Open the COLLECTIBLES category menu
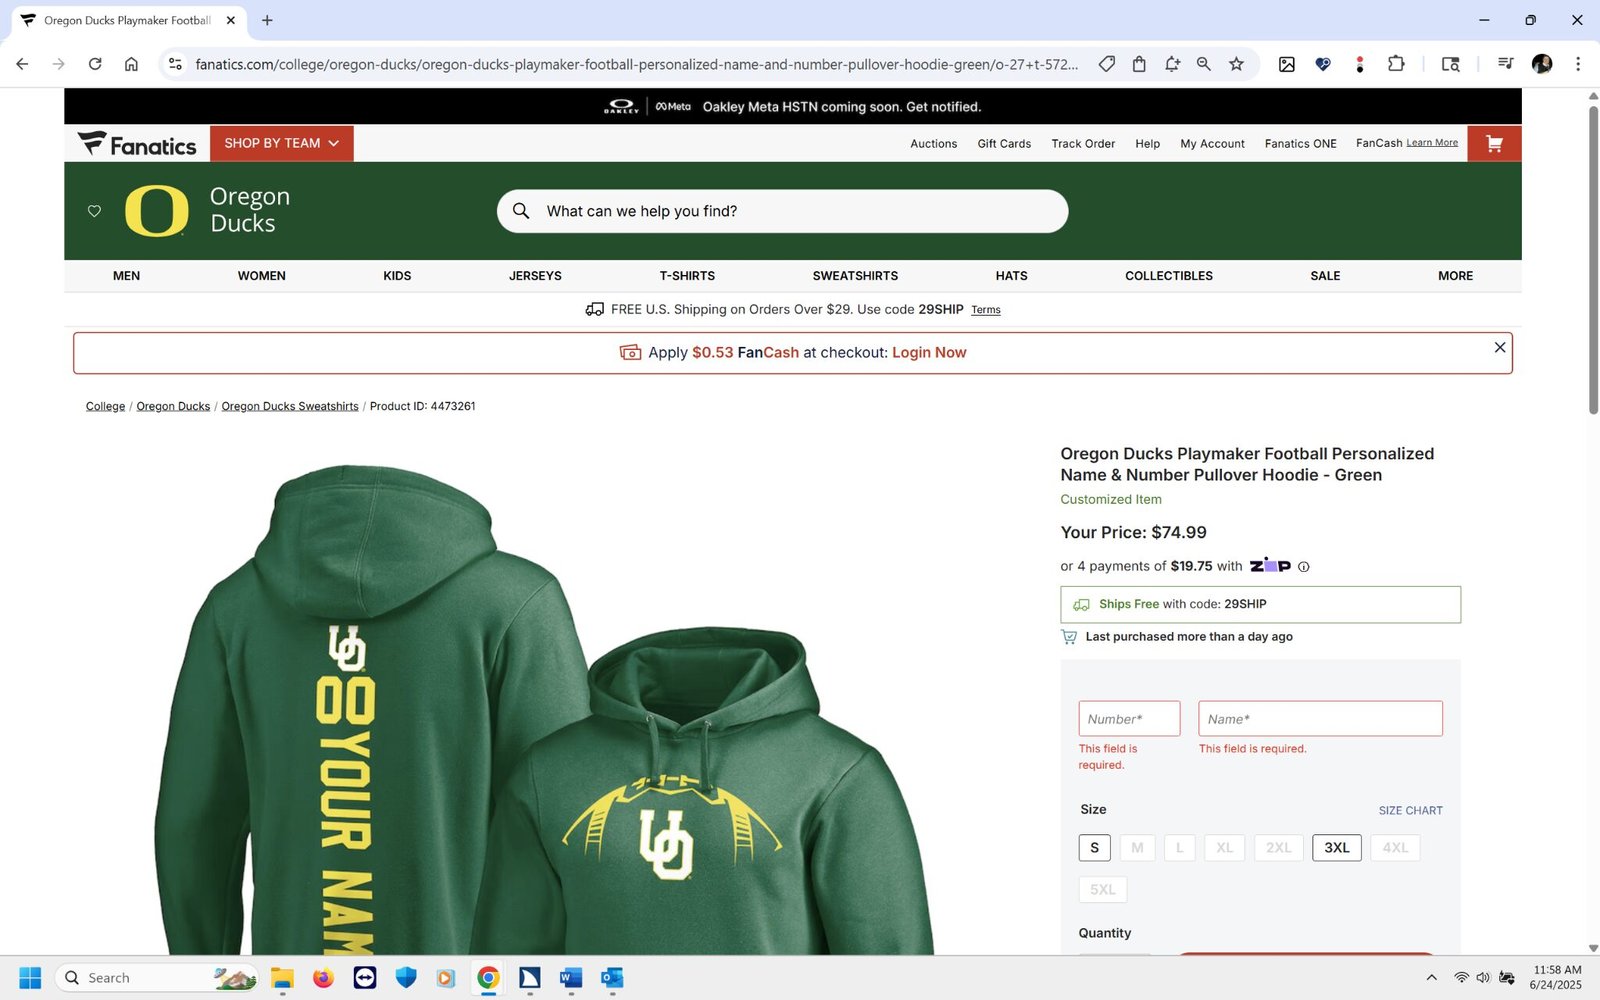 point(1168,276)
